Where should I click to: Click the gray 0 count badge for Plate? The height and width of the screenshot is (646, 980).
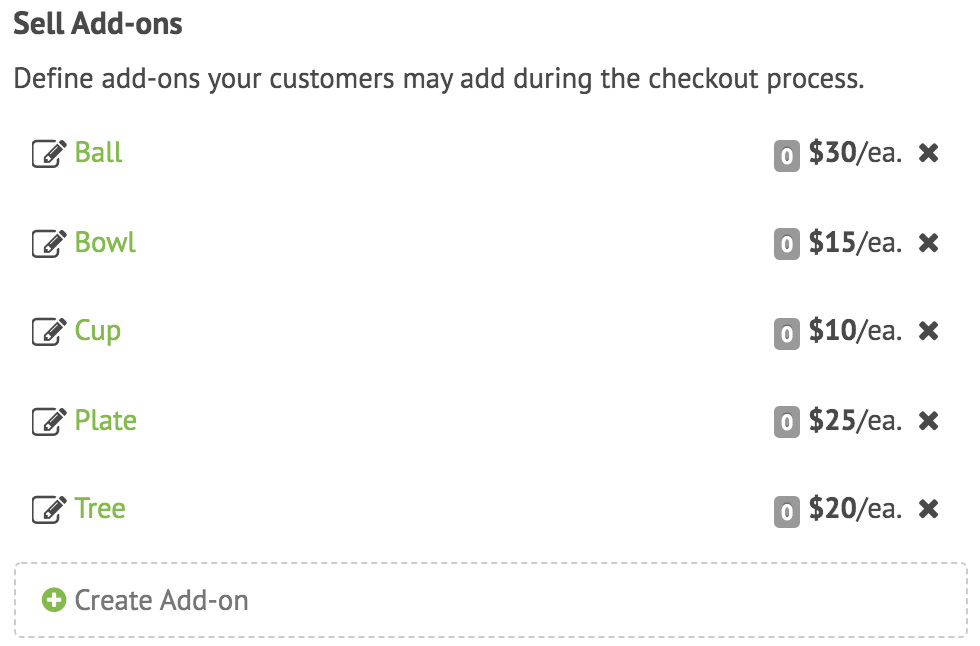tap(787, 423)
